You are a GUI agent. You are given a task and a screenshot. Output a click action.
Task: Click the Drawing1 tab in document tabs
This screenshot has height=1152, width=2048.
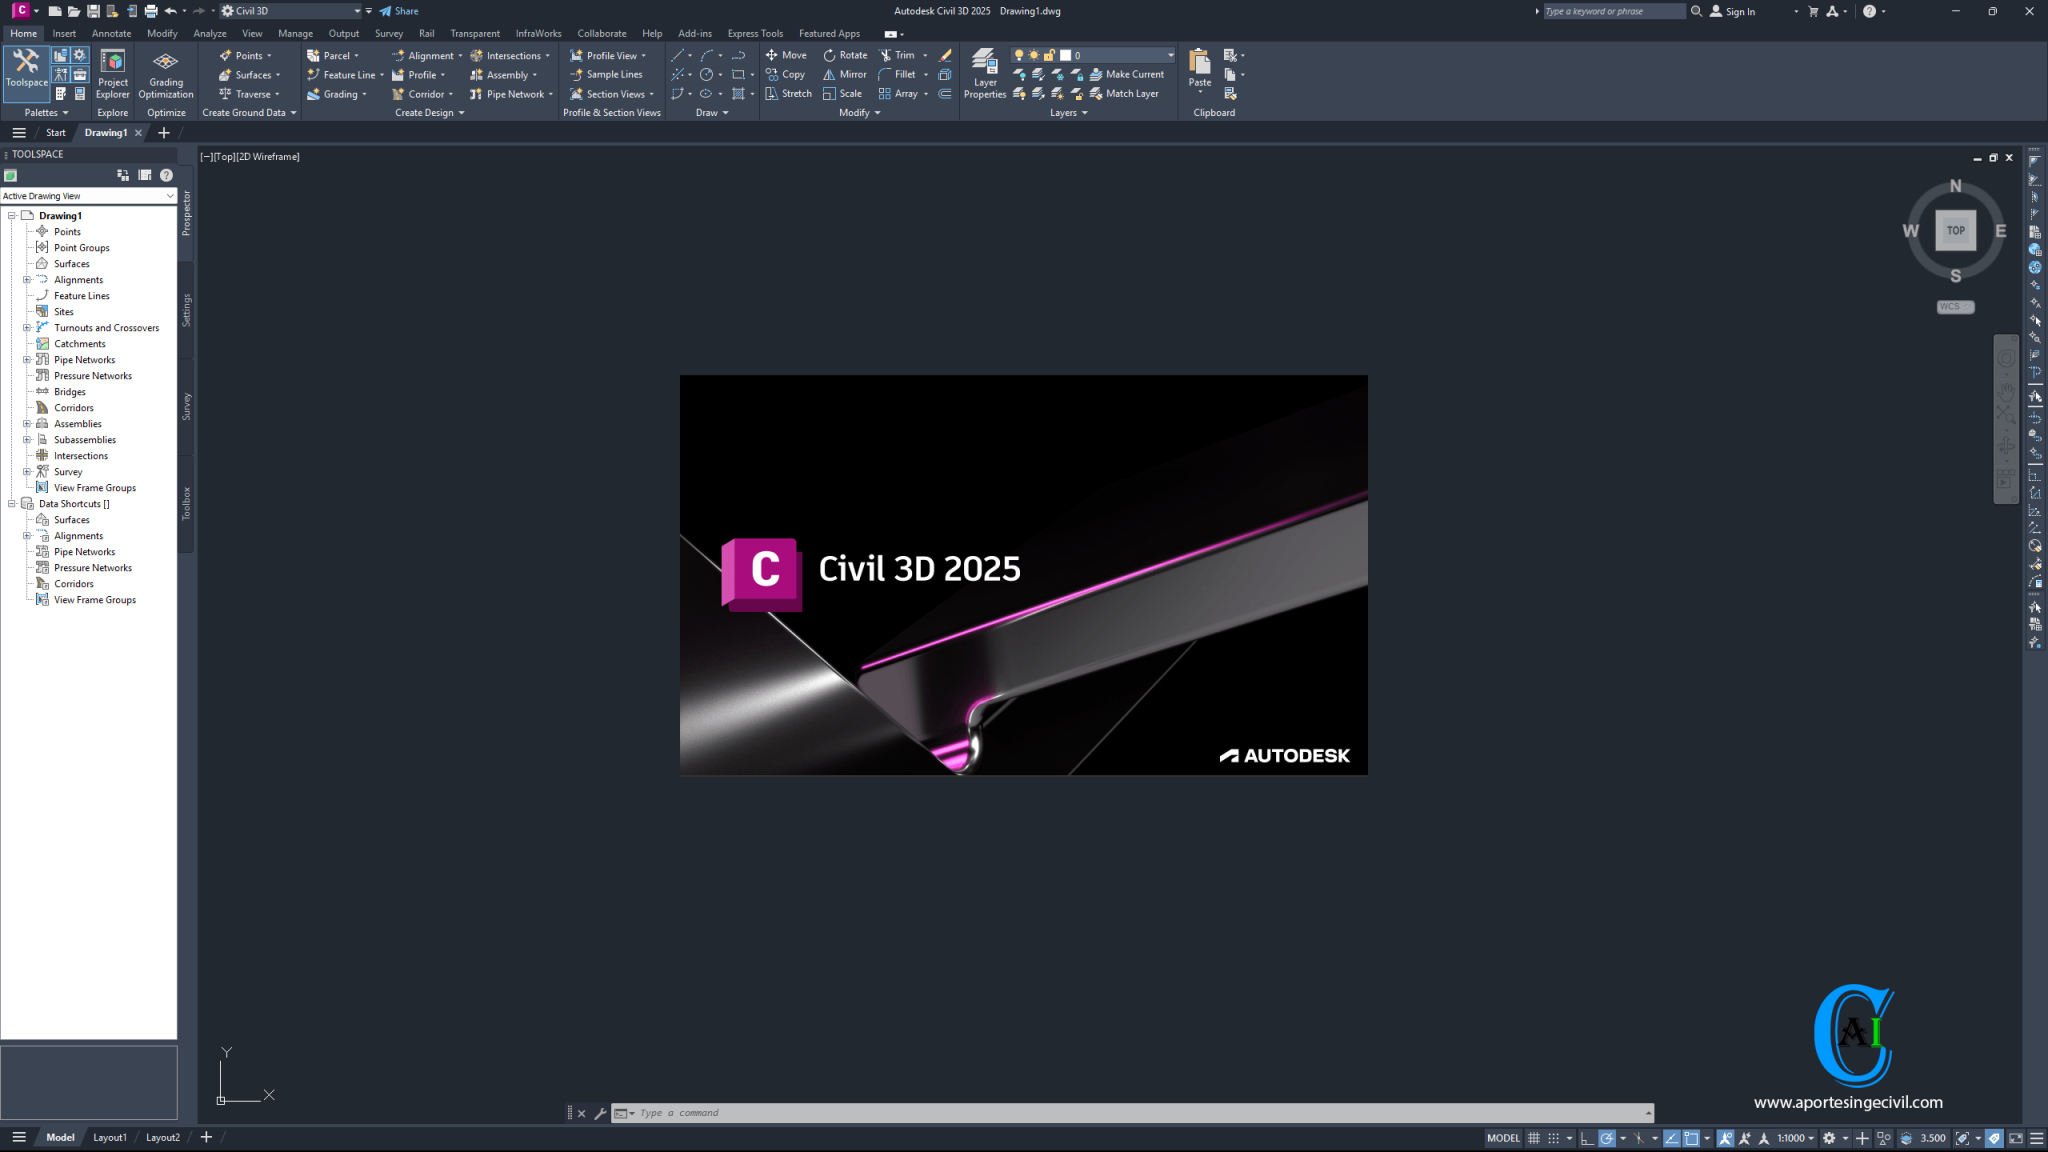click(107, 132)
